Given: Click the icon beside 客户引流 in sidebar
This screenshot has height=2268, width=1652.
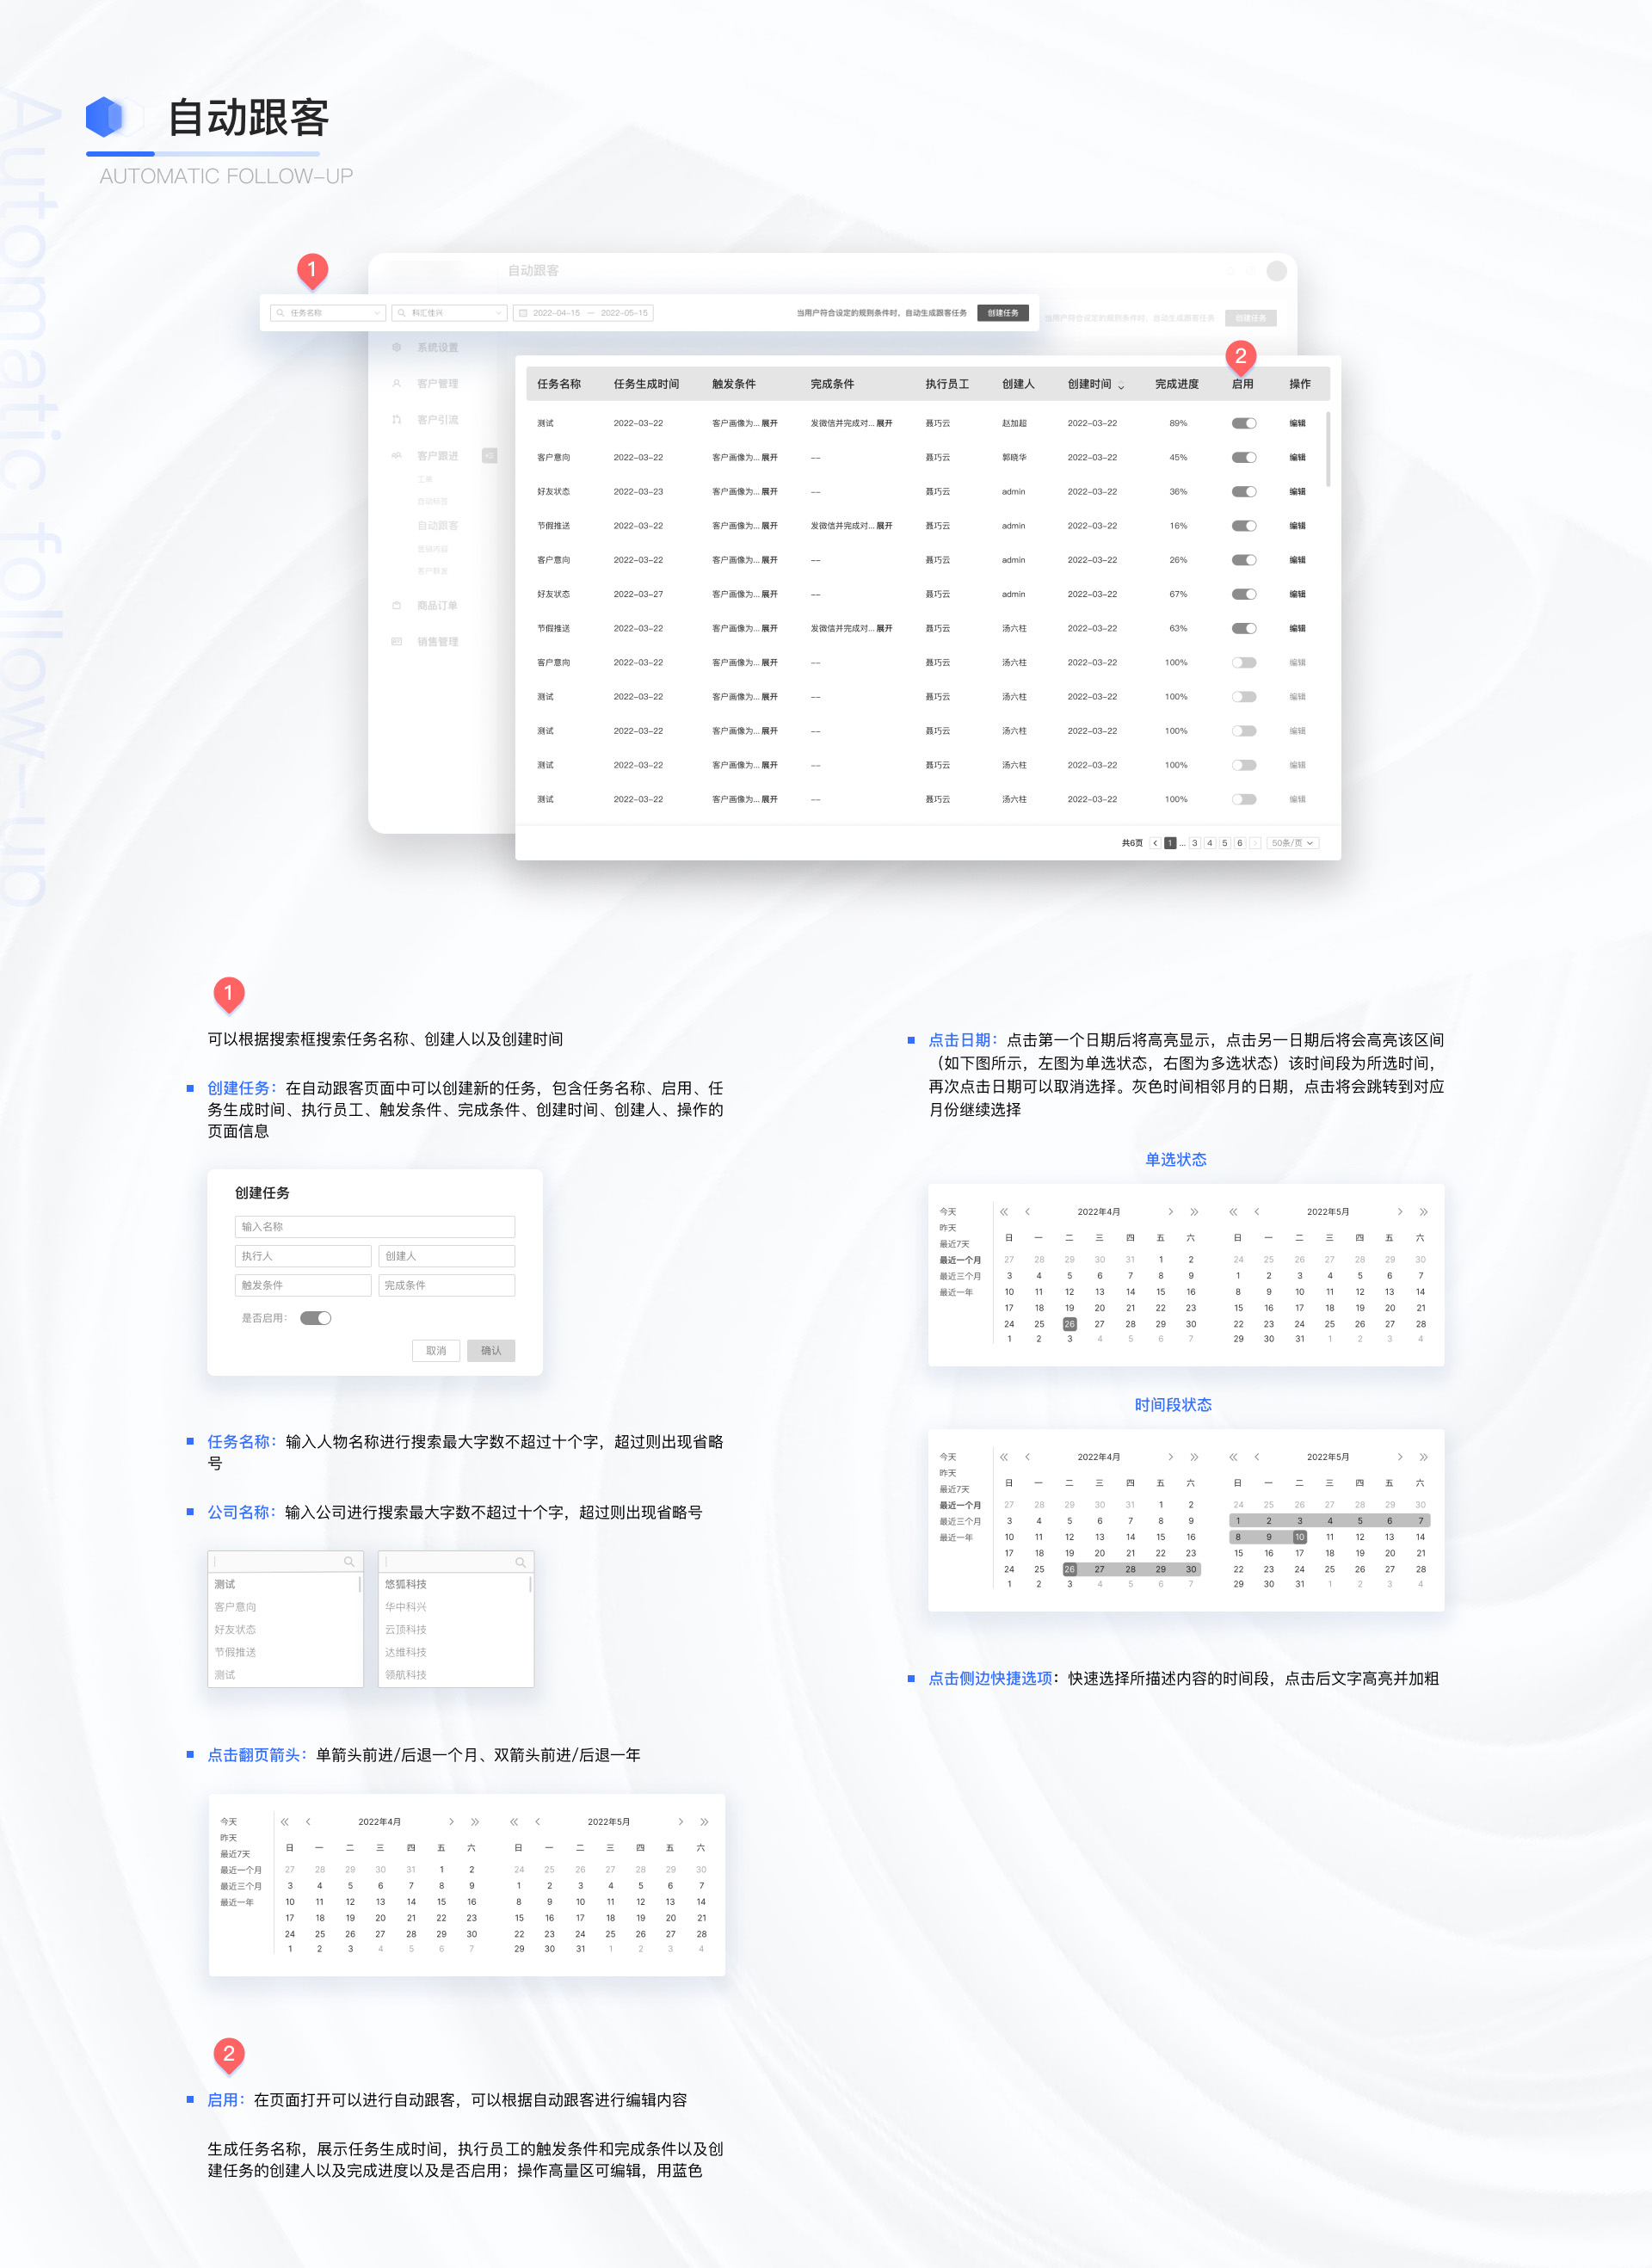Looking at the screenshot, I should (397, 419).
